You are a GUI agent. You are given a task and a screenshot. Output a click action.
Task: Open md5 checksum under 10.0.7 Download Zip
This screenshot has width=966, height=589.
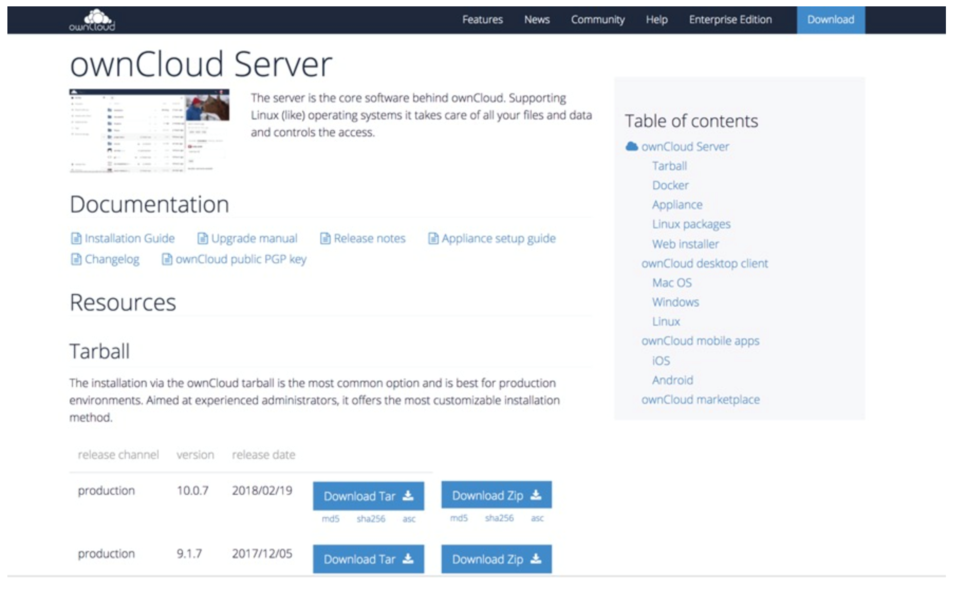click(458, 518)
